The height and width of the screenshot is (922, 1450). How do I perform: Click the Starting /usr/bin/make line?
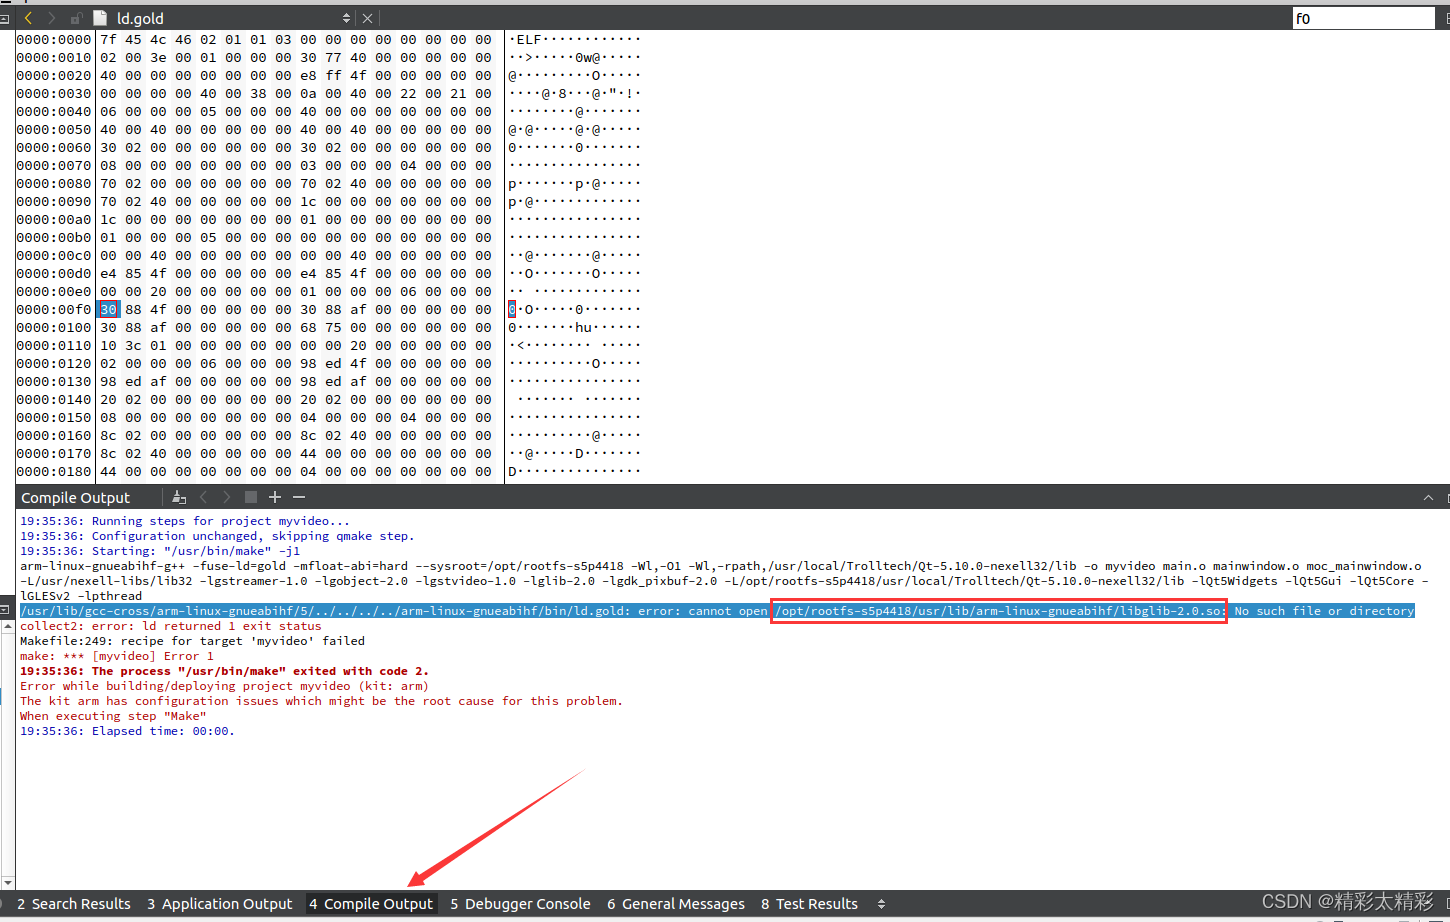160,551
